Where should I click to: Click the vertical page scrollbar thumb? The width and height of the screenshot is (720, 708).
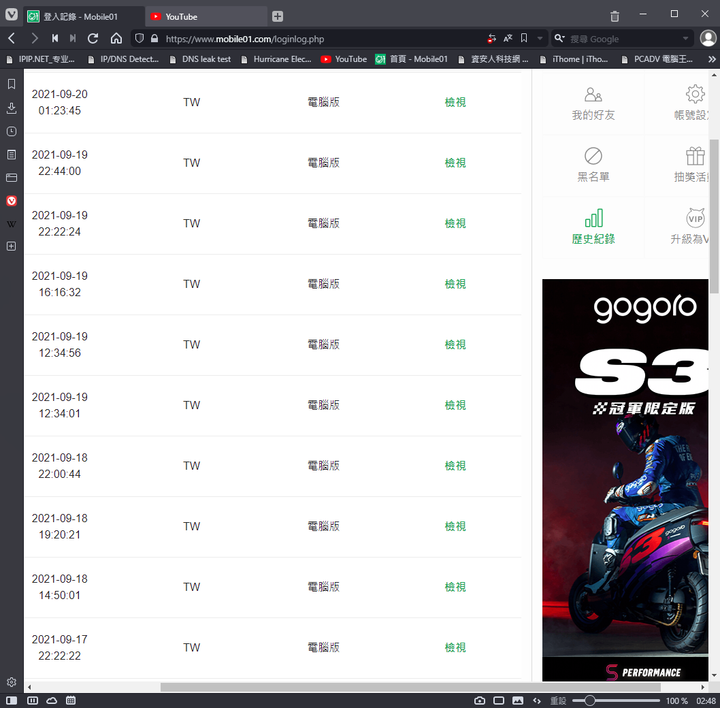coord(714,216)
